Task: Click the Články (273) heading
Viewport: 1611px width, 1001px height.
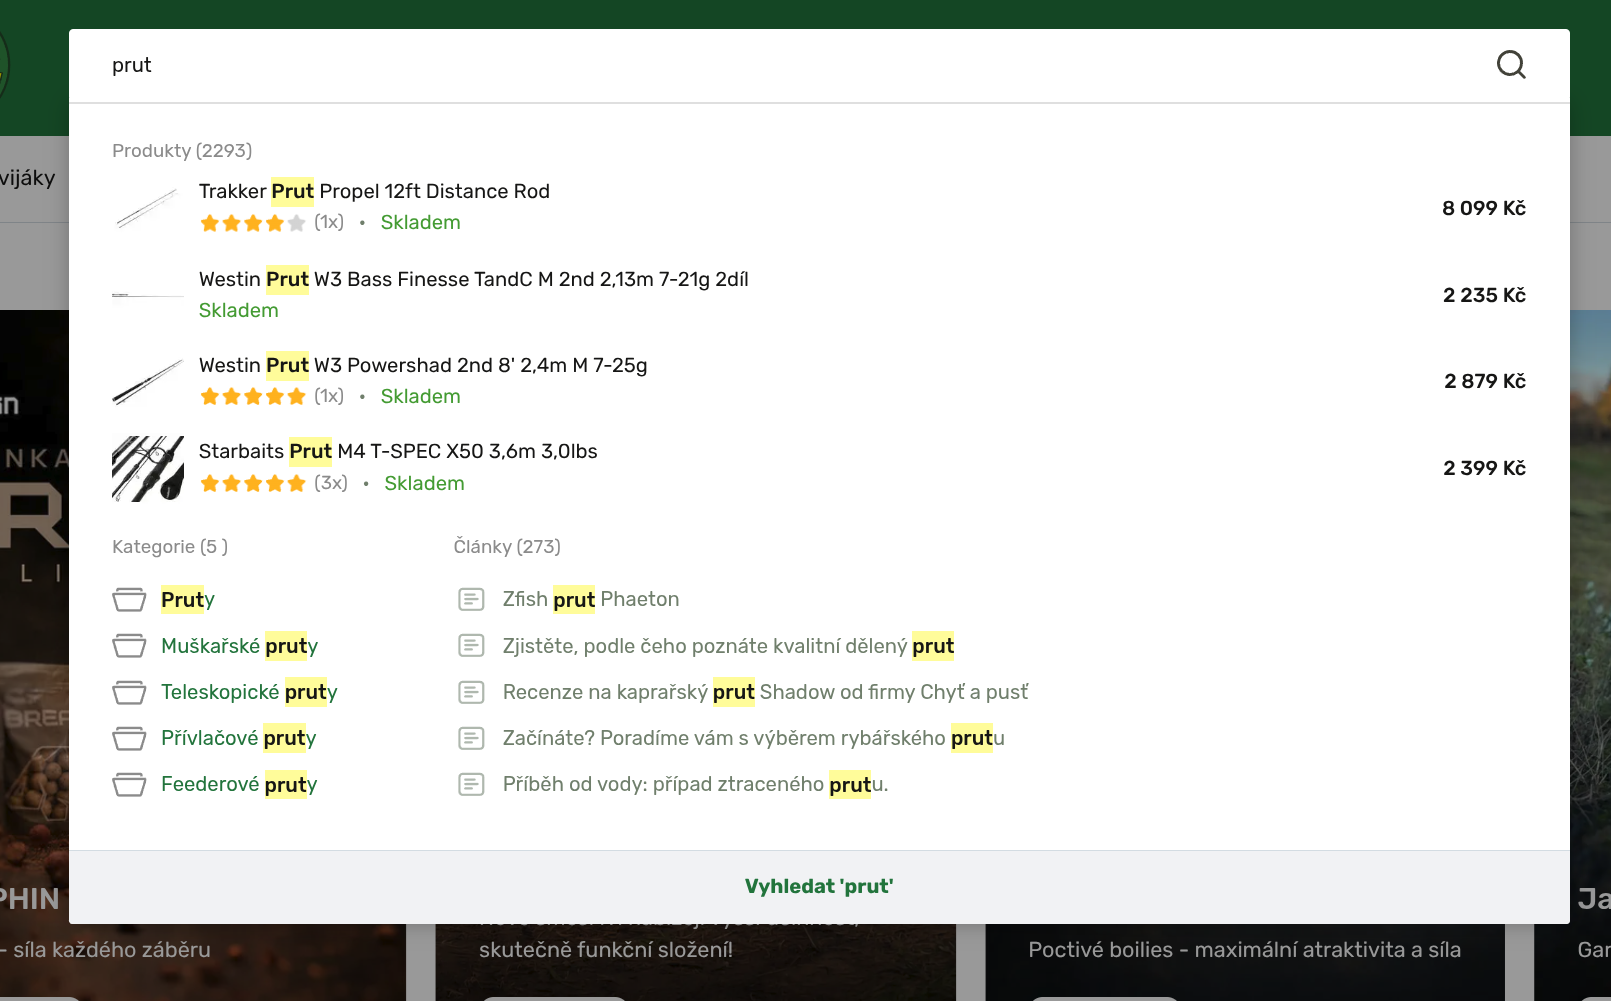Action: point(507,547)
